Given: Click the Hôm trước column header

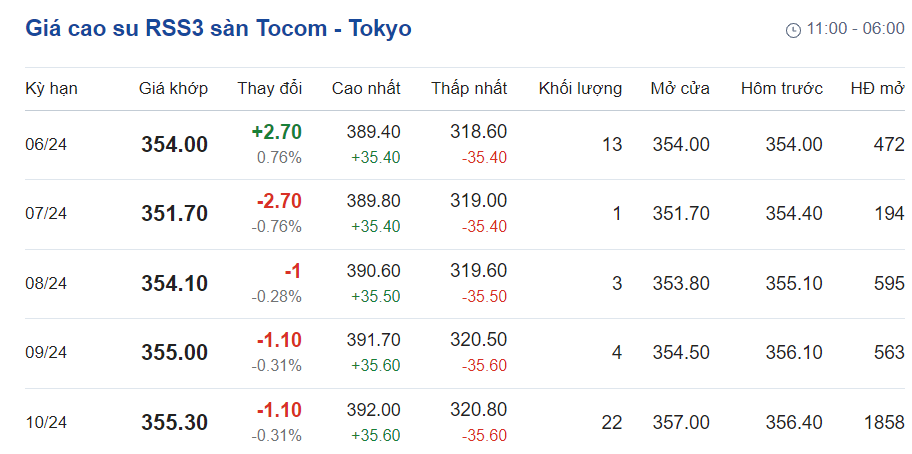Looking at the screenshot, I should (781, 88).
